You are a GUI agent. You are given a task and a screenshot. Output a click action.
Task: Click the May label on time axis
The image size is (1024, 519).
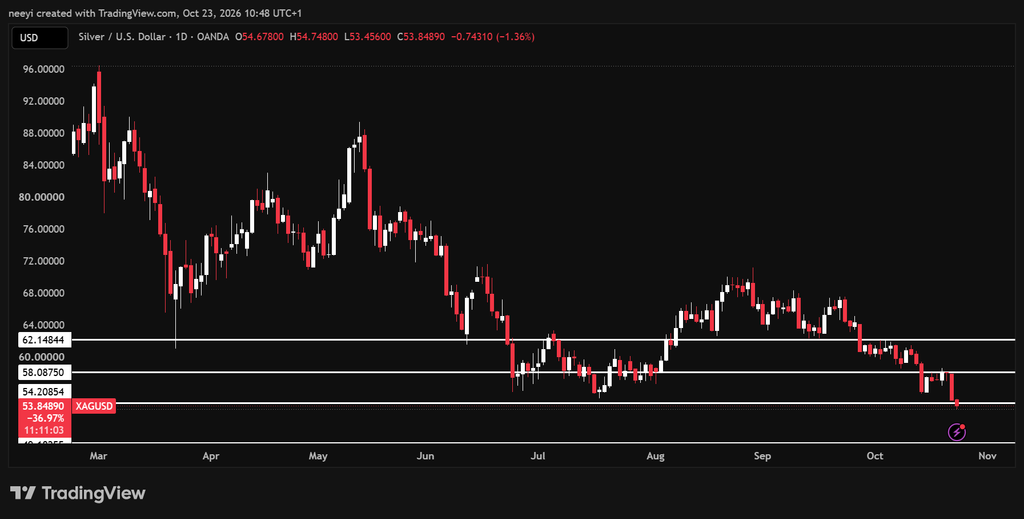click(318, 456)
